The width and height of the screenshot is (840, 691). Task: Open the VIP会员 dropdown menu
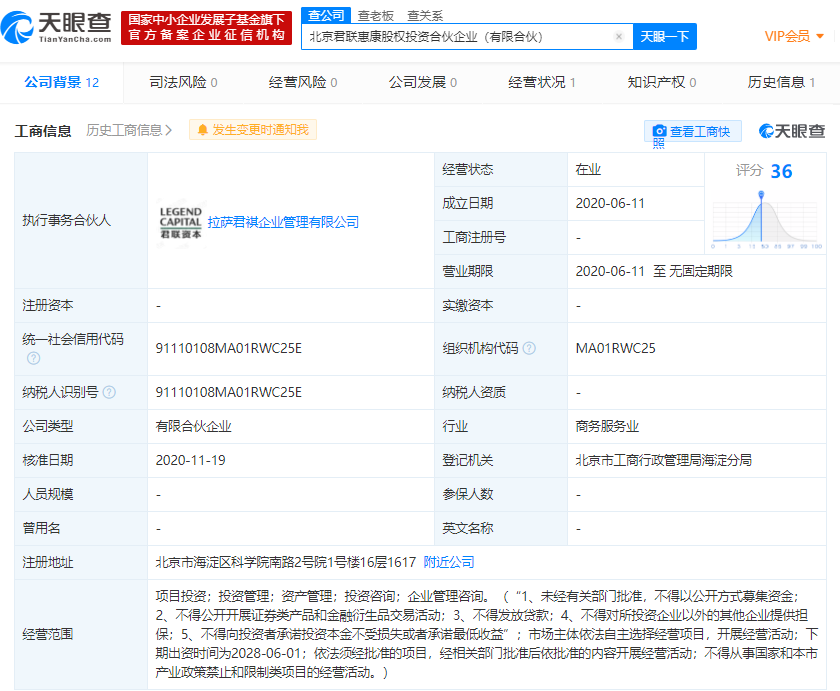click(794, 36)
